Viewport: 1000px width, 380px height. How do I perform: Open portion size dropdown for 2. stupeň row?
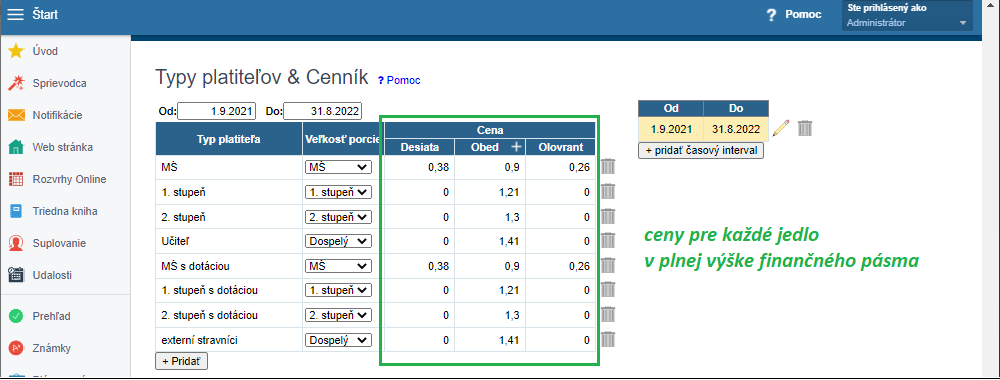(x=338, y=217)
